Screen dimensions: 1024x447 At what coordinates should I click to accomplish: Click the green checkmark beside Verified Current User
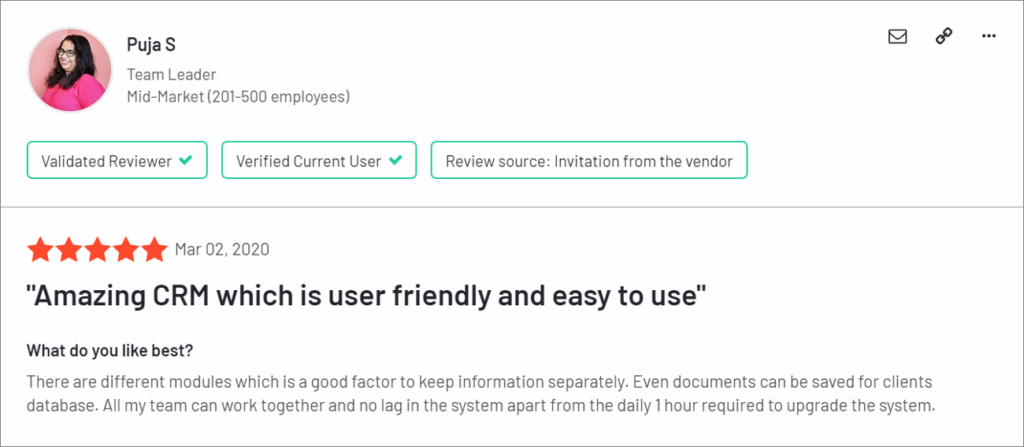396,160
